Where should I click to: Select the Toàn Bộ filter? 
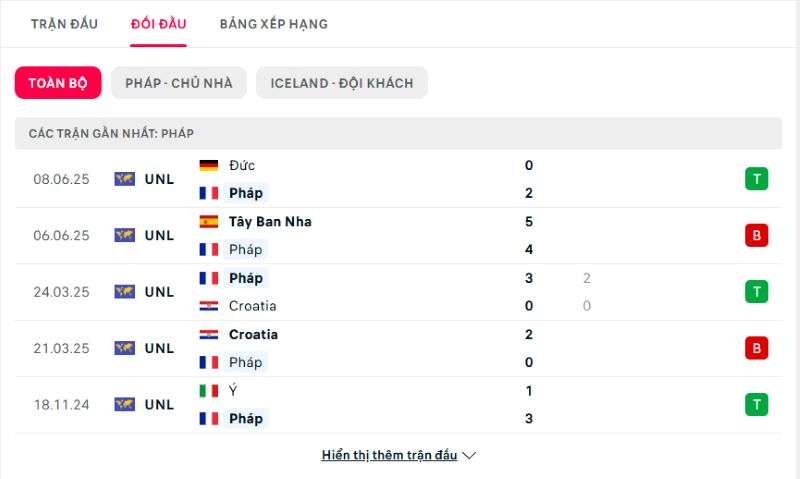(58, 83)
